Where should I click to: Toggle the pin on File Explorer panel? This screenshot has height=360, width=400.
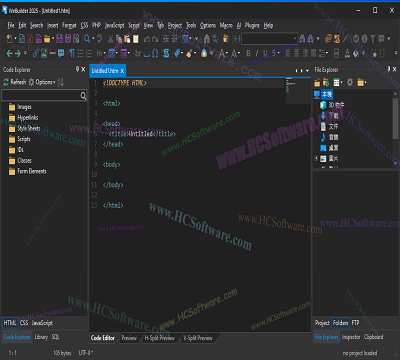coord(389,69)
